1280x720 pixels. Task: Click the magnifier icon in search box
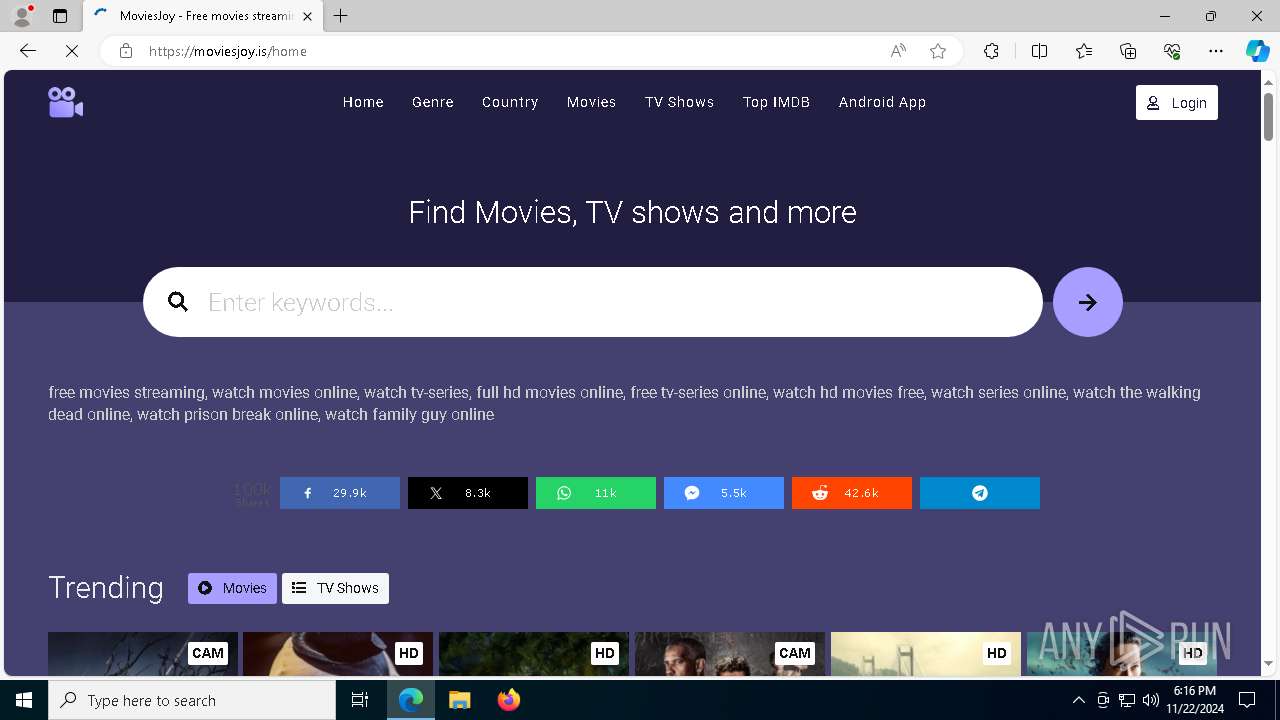(178, 302)
